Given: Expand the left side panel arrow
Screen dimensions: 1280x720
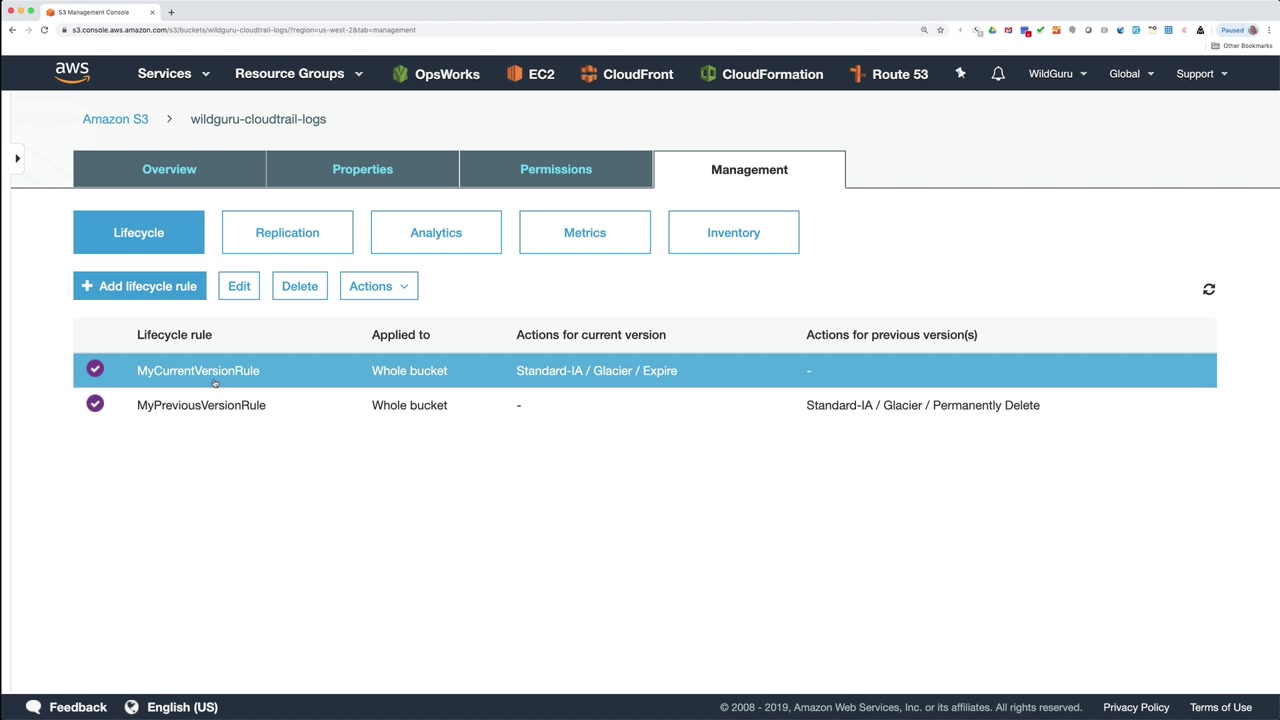Looking at the screenshot, I should (17, 158).
